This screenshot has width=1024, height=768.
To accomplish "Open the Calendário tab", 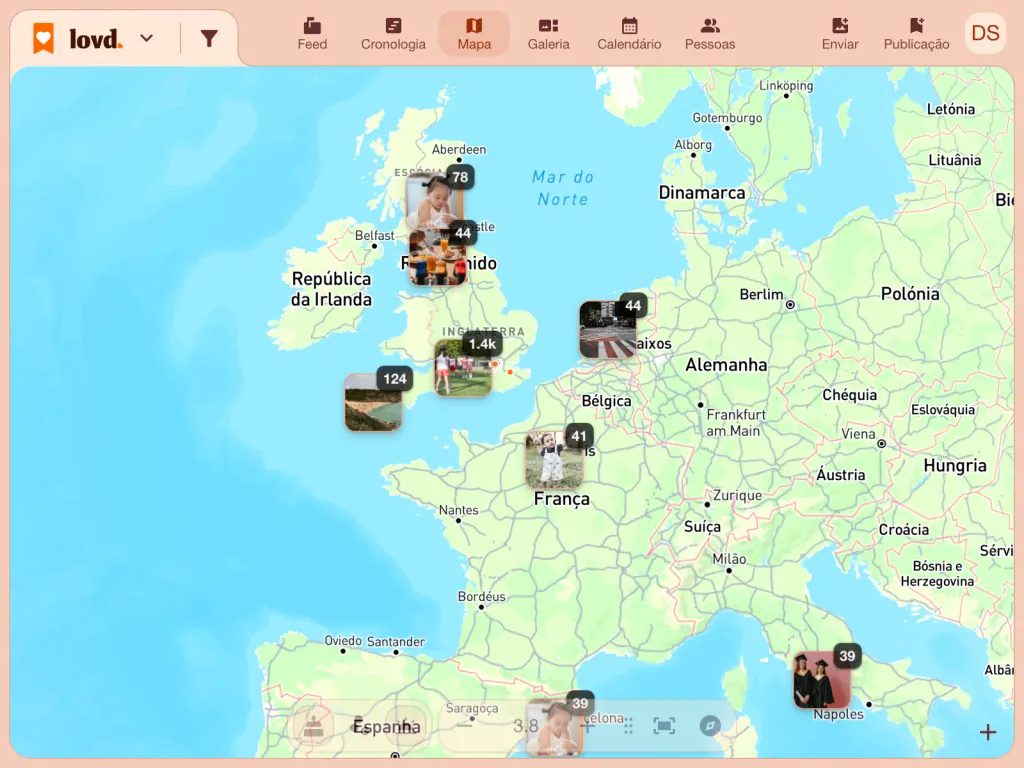I will point(629,34).
